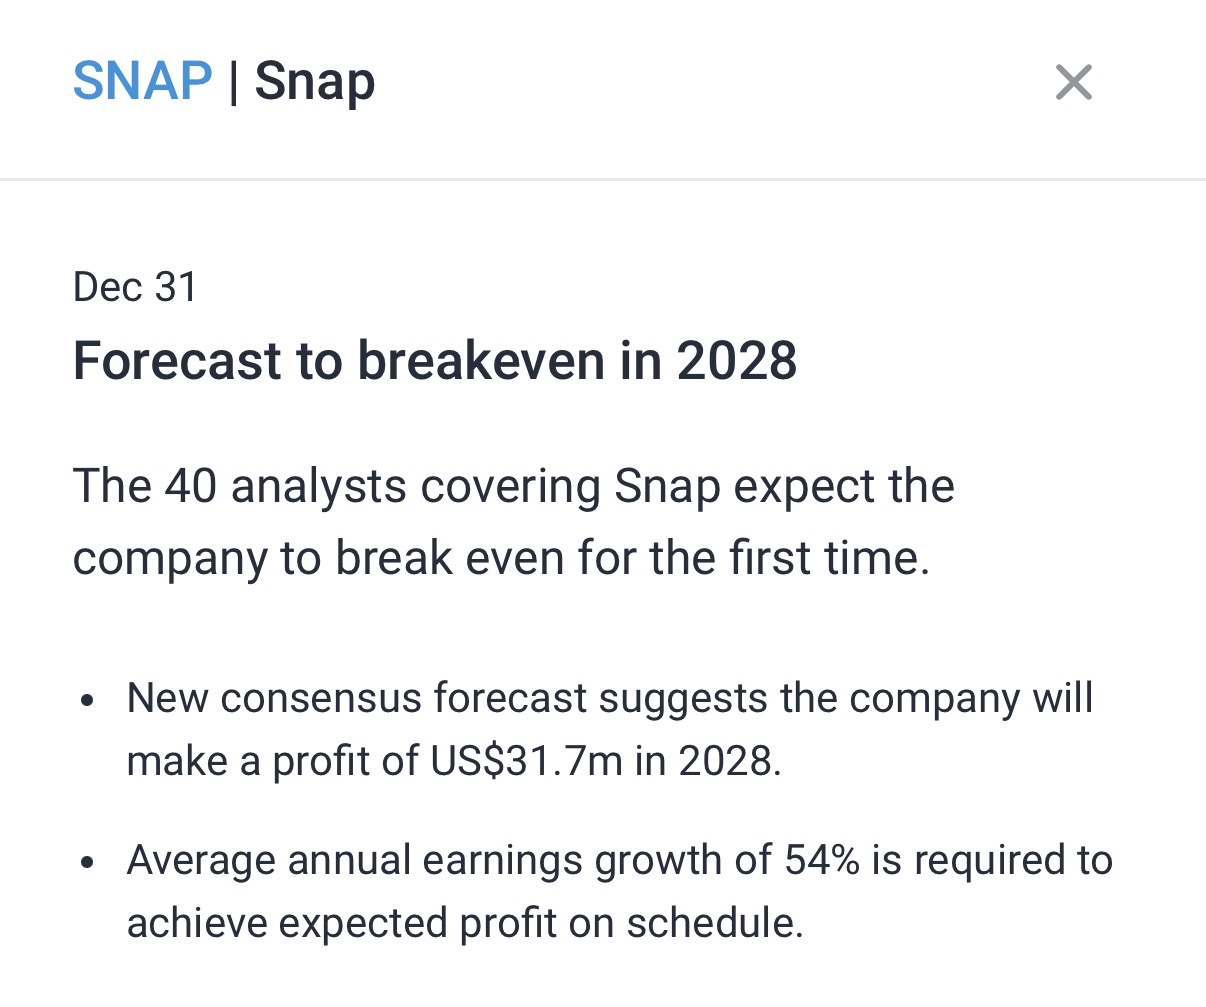Click the bullet dot before "New consensus"

point(89,700)
